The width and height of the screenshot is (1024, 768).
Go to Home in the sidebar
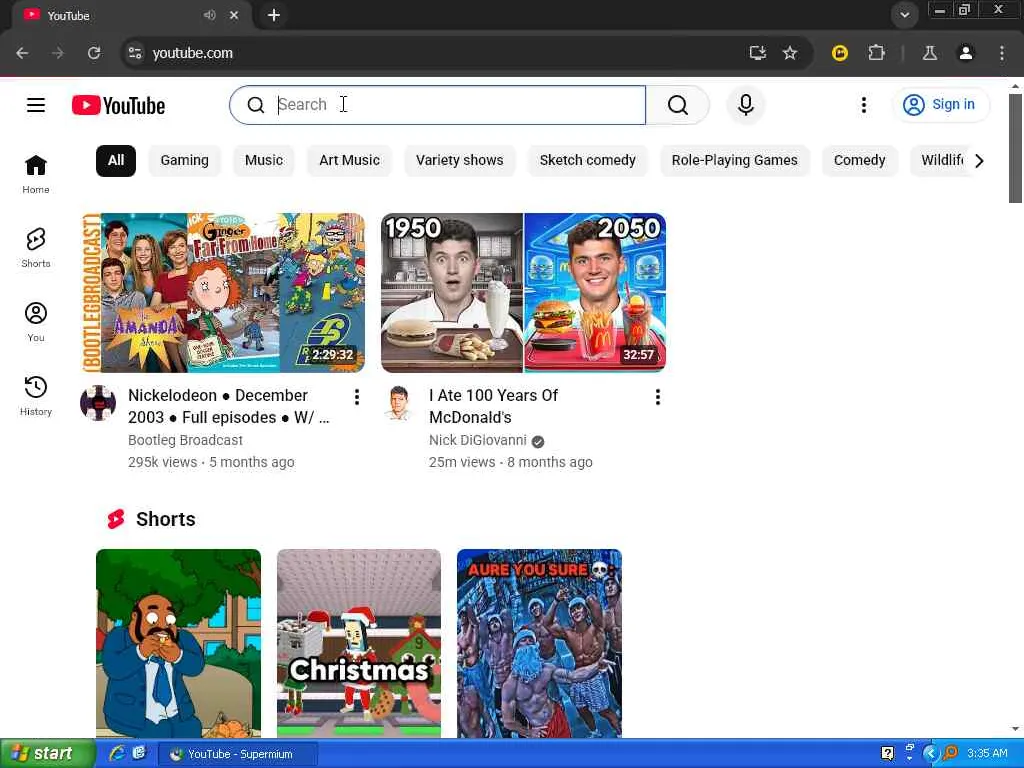[36, 174]
